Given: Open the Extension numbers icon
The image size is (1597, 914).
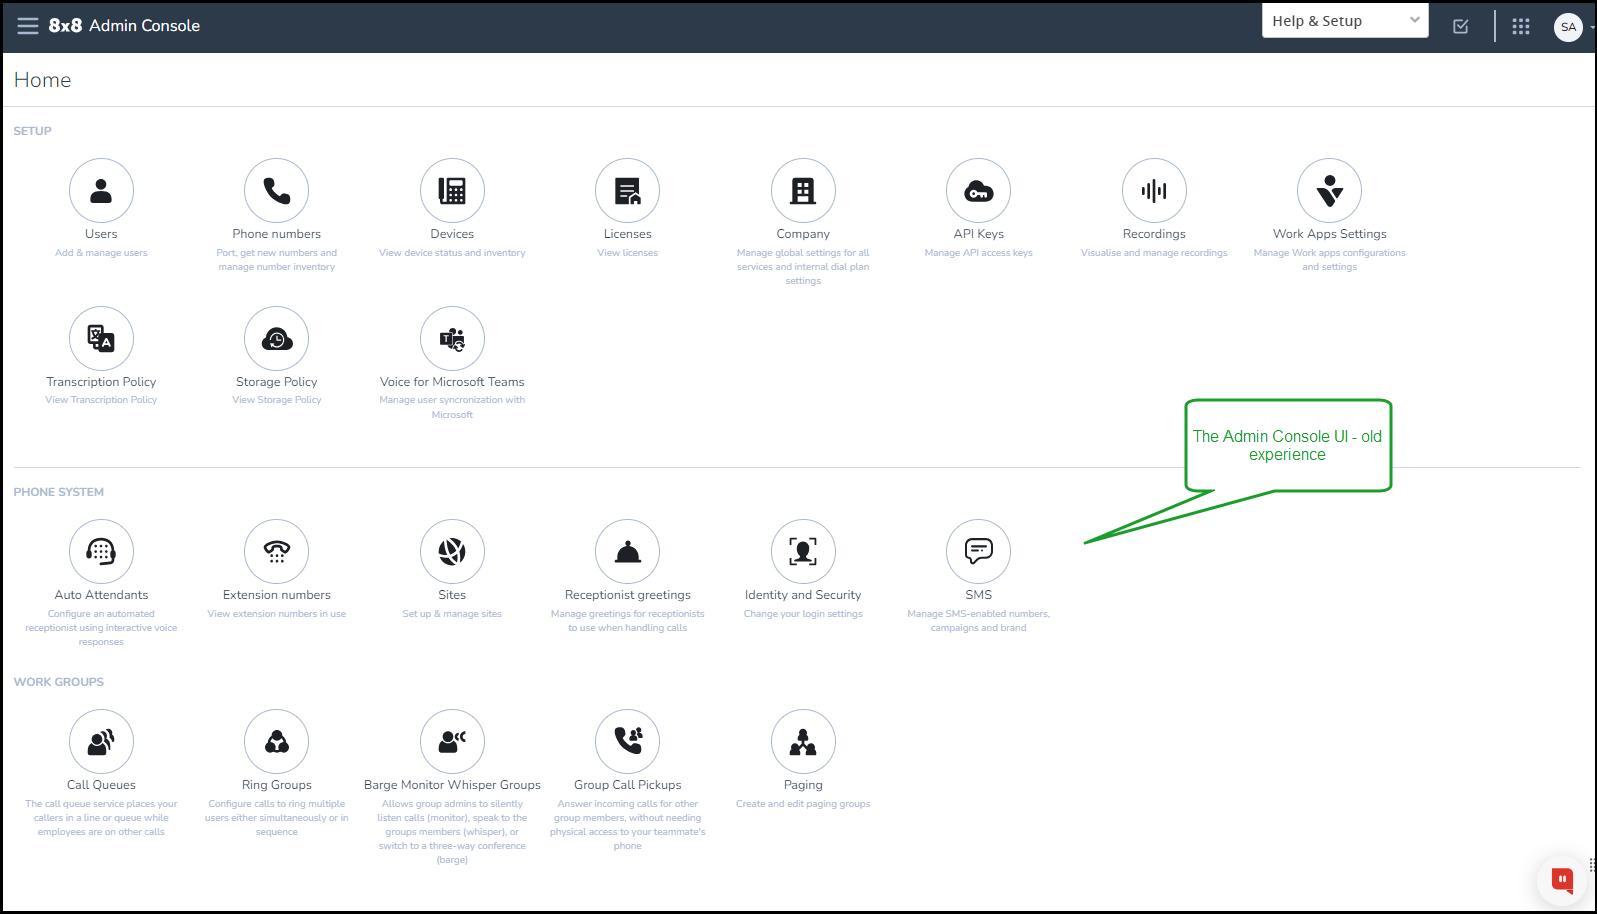Looking at the screenshot, I should pyautogui.click(x=277, y=551).
